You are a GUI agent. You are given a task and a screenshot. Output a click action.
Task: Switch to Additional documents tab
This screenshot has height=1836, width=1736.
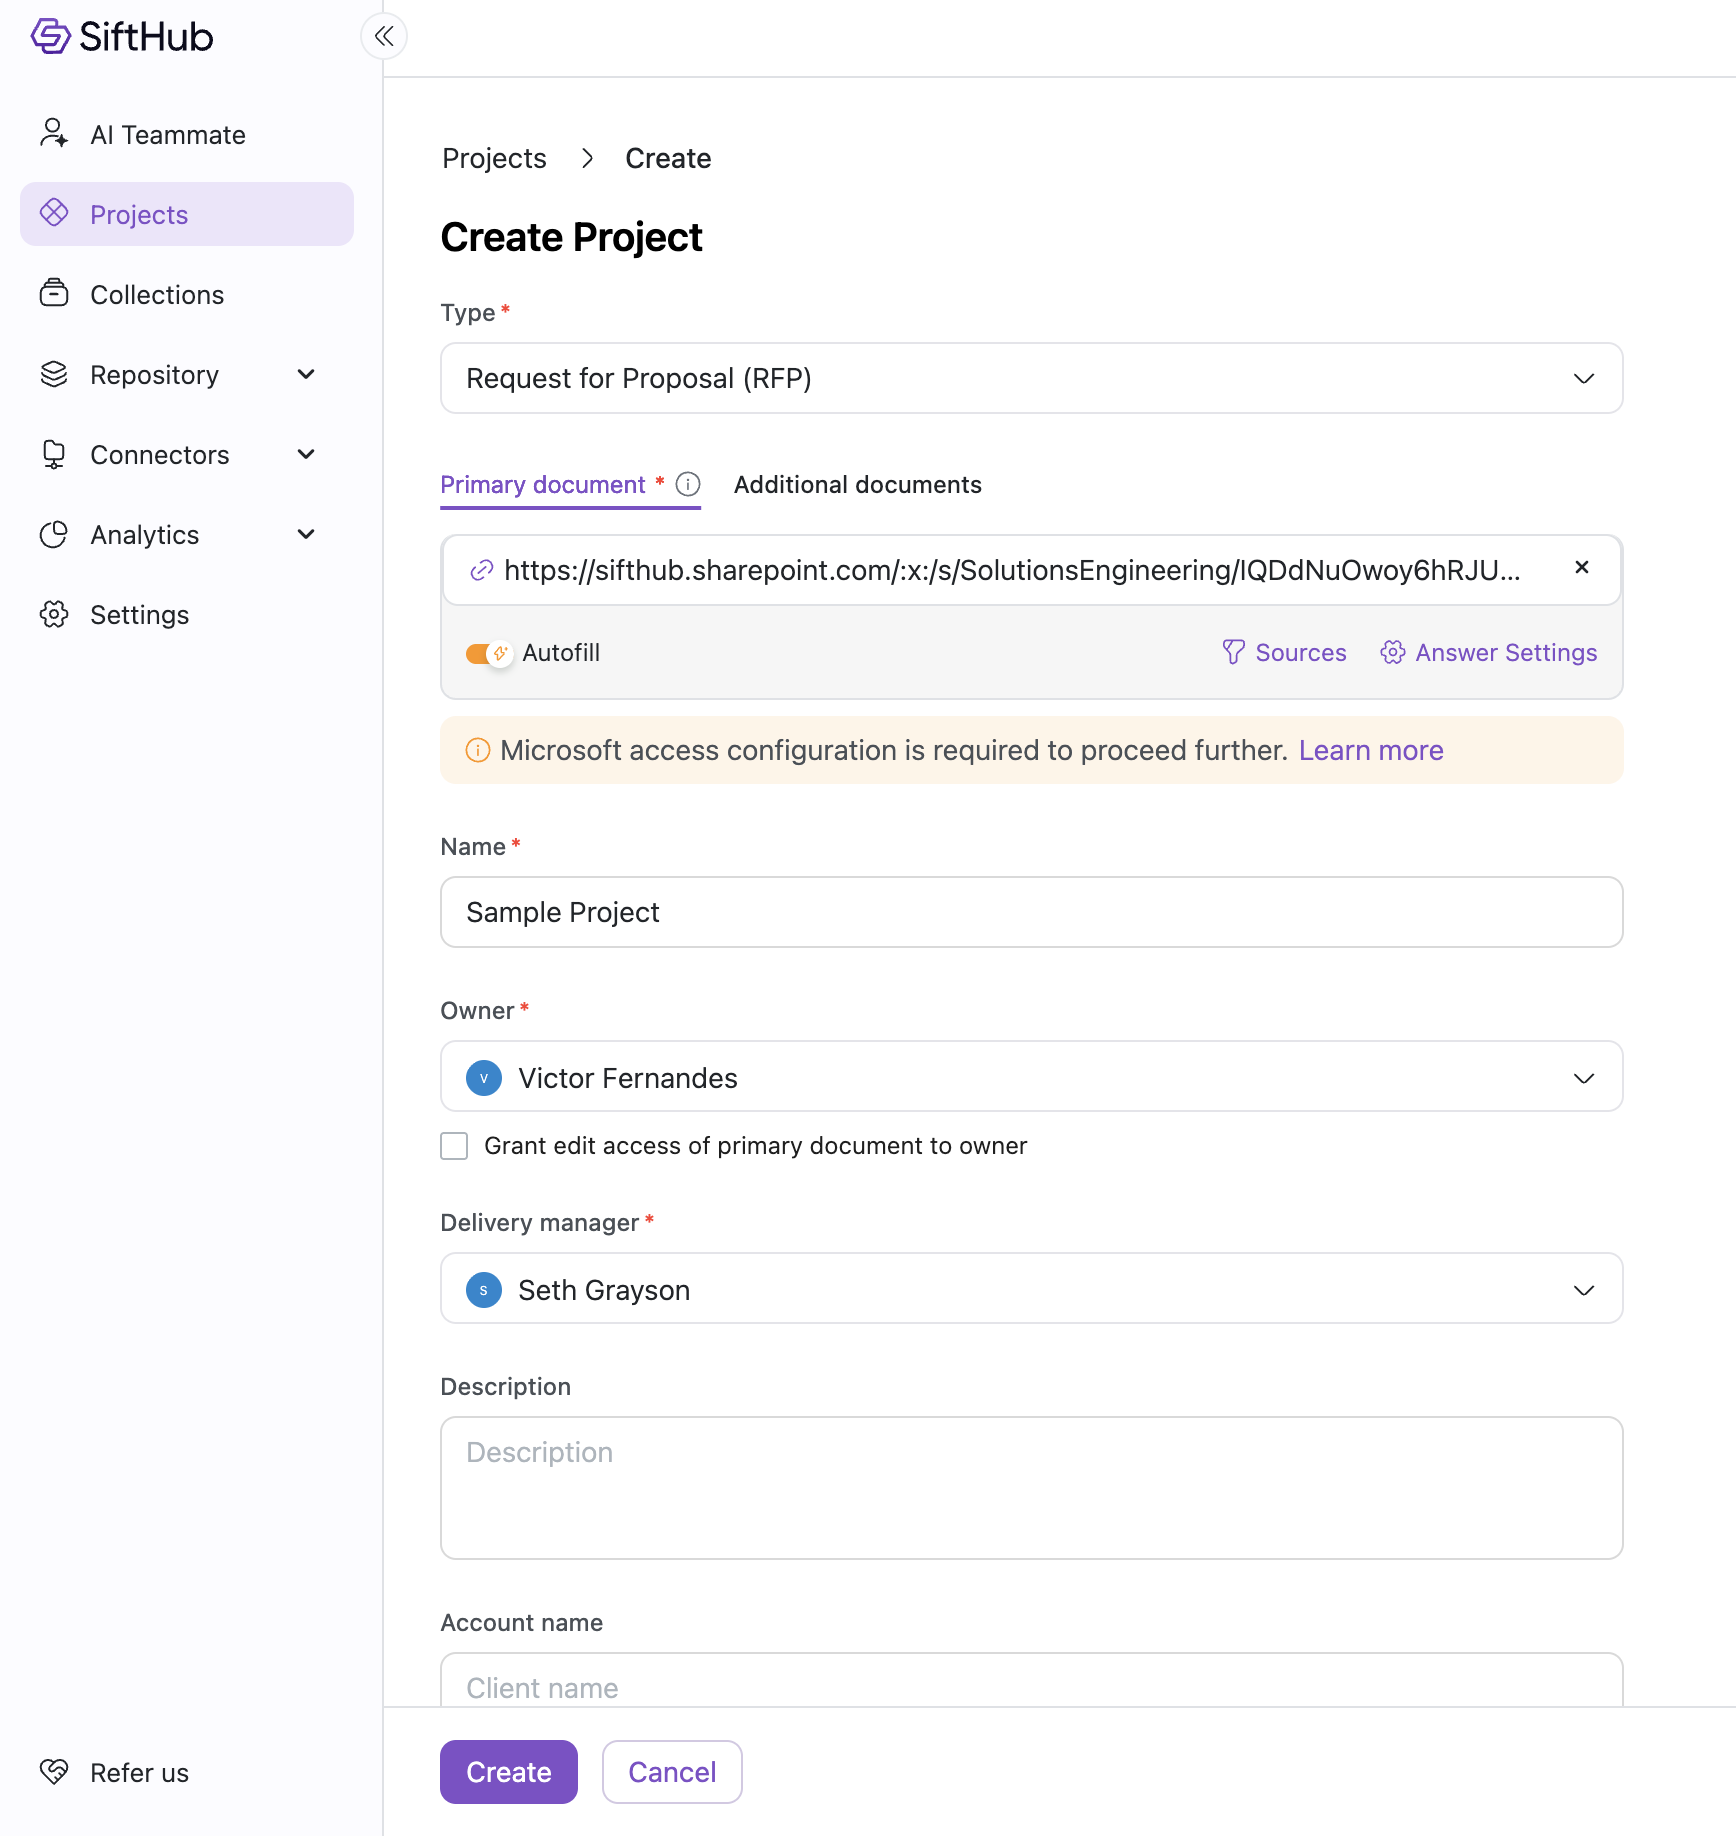point(857,485)
